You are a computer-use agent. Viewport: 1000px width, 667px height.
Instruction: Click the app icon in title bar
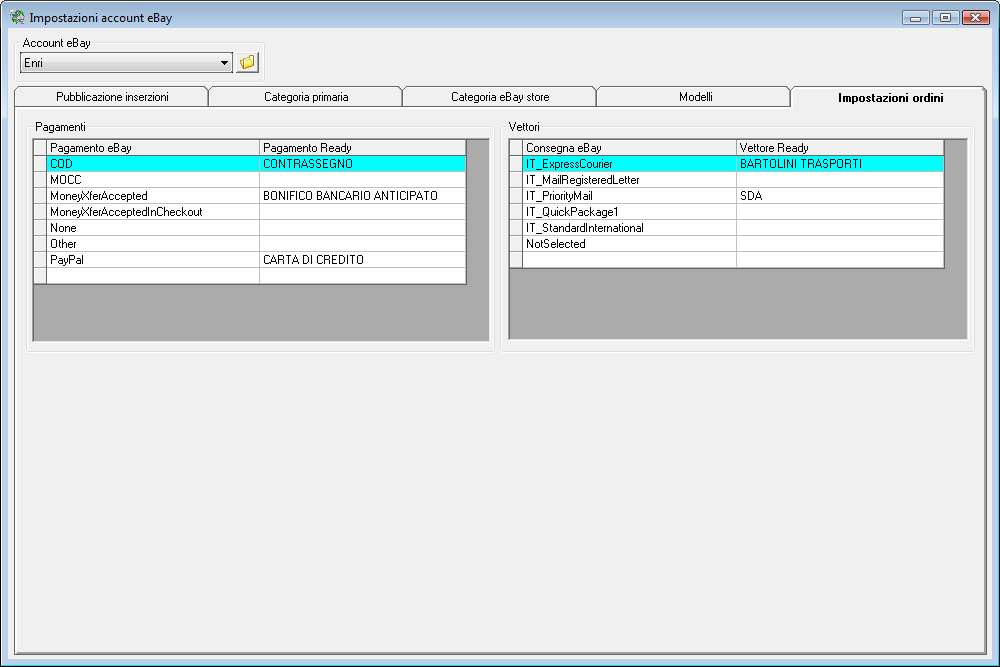[17, 17]
